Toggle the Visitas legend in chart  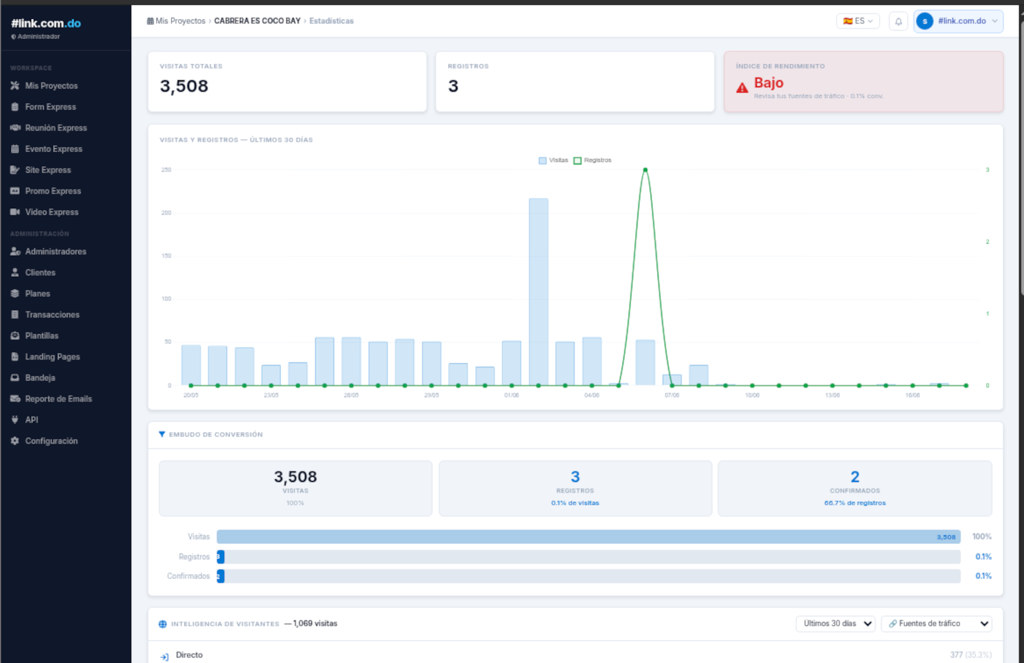[x=553, y=160]
